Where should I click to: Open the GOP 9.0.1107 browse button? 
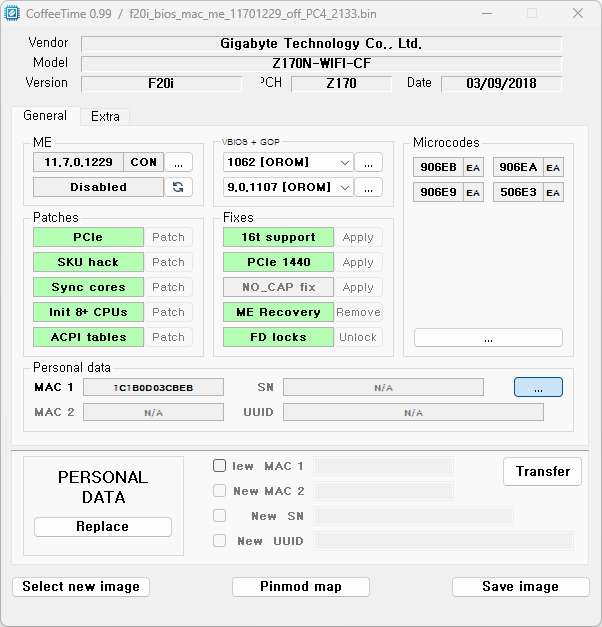[x=368, y=187]
